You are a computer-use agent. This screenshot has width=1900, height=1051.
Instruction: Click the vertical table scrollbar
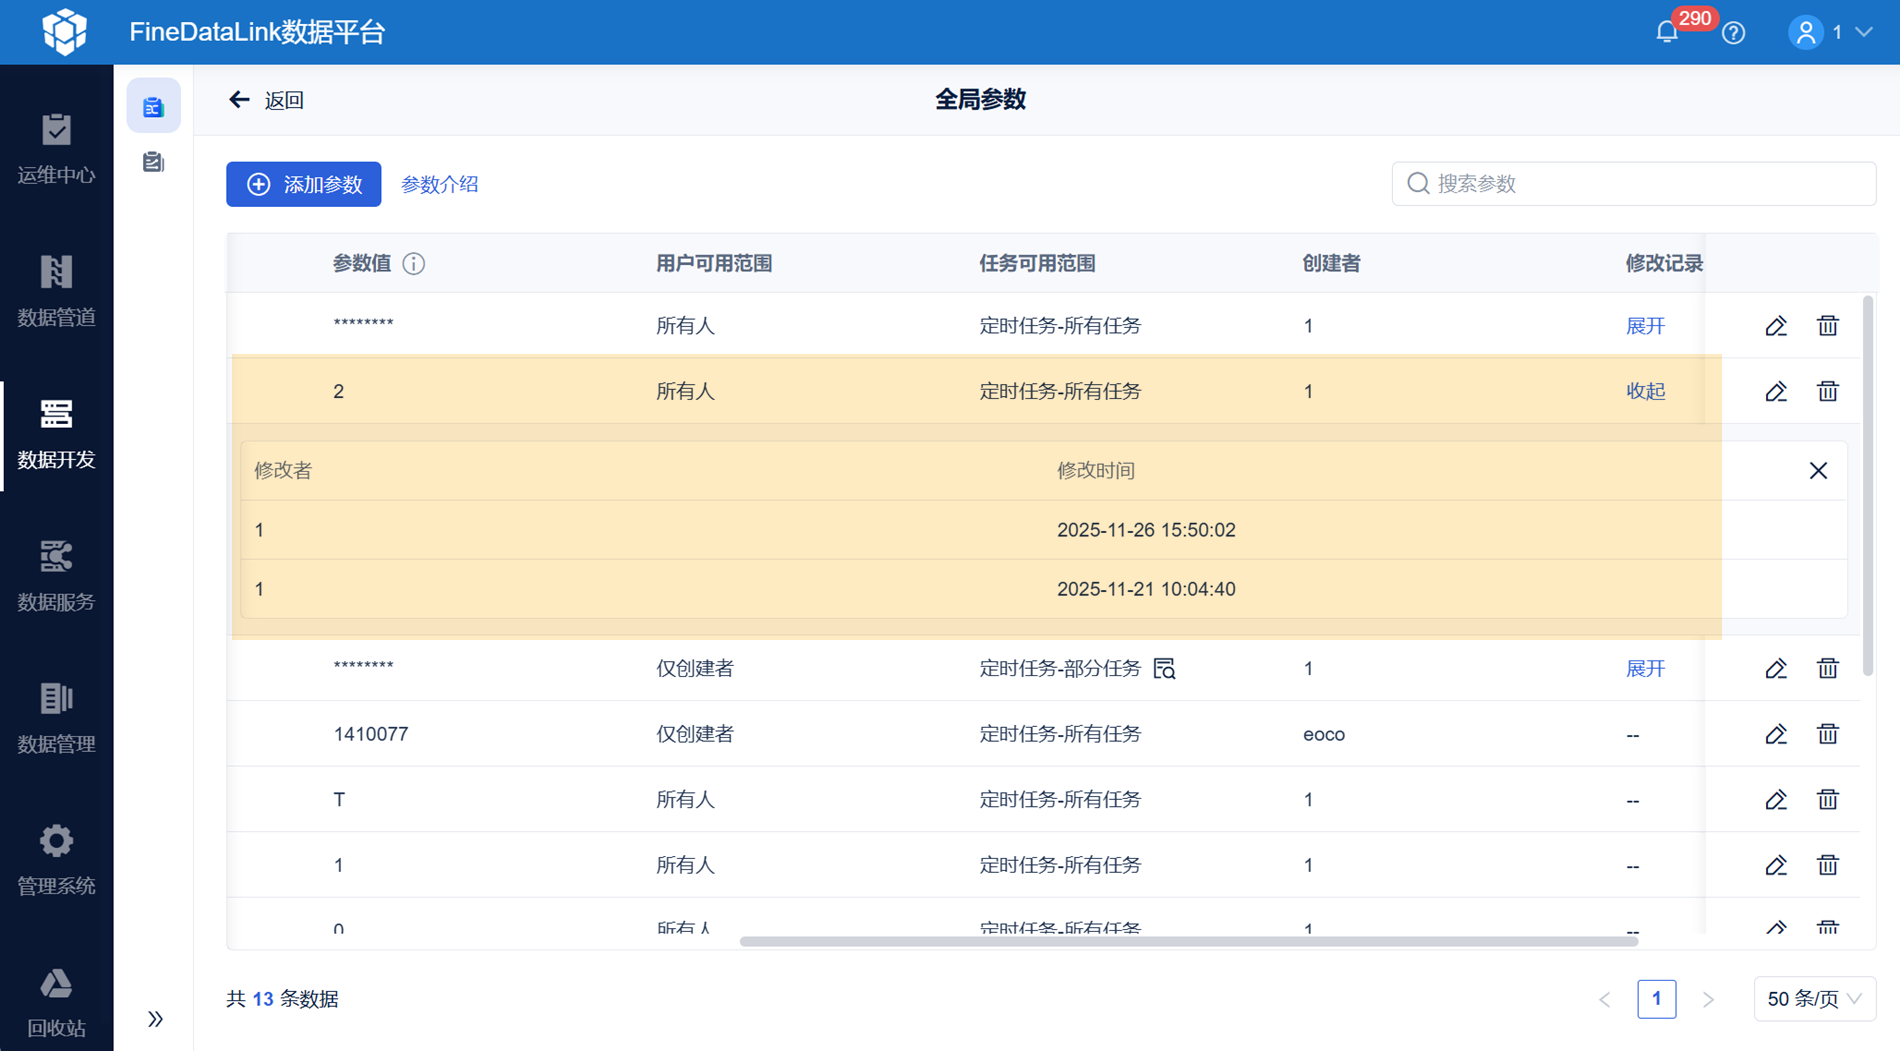[1867, 486]
